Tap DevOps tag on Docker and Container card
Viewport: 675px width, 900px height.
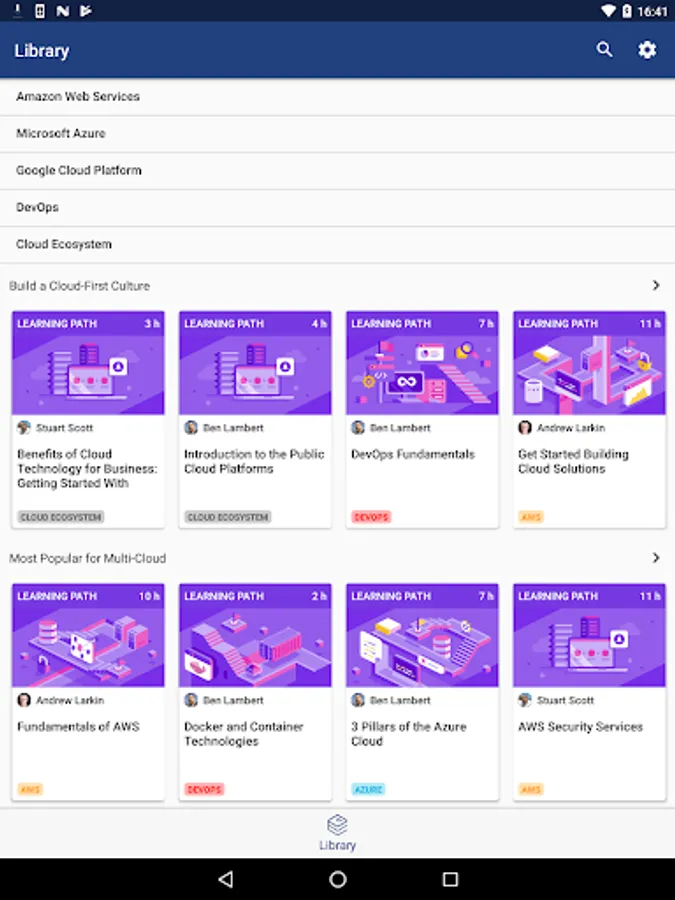tap(204, 790)
